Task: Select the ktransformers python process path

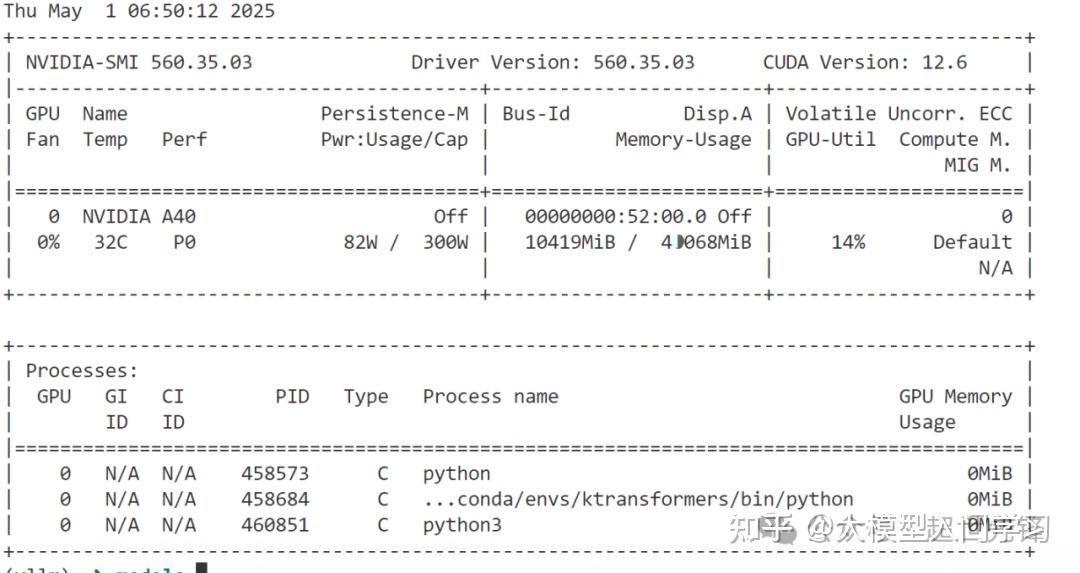Action: tap(638, 499)
